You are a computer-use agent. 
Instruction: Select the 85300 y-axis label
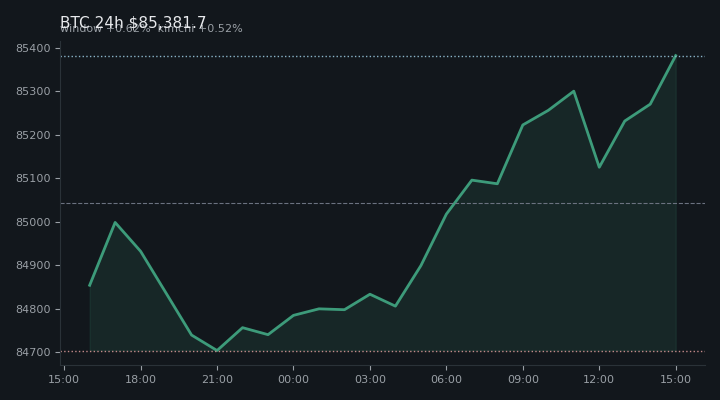(x=33, y=91)
